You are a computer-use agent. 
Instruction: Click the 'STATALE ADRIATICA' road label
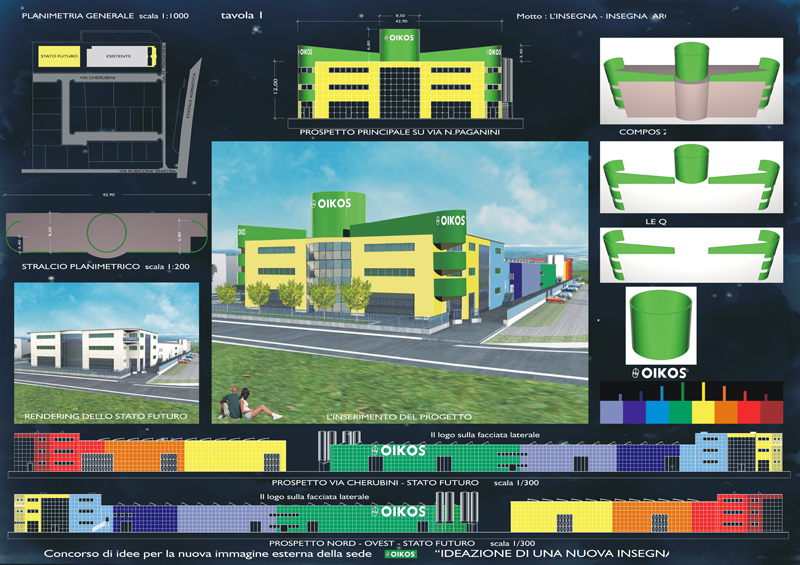191,96
